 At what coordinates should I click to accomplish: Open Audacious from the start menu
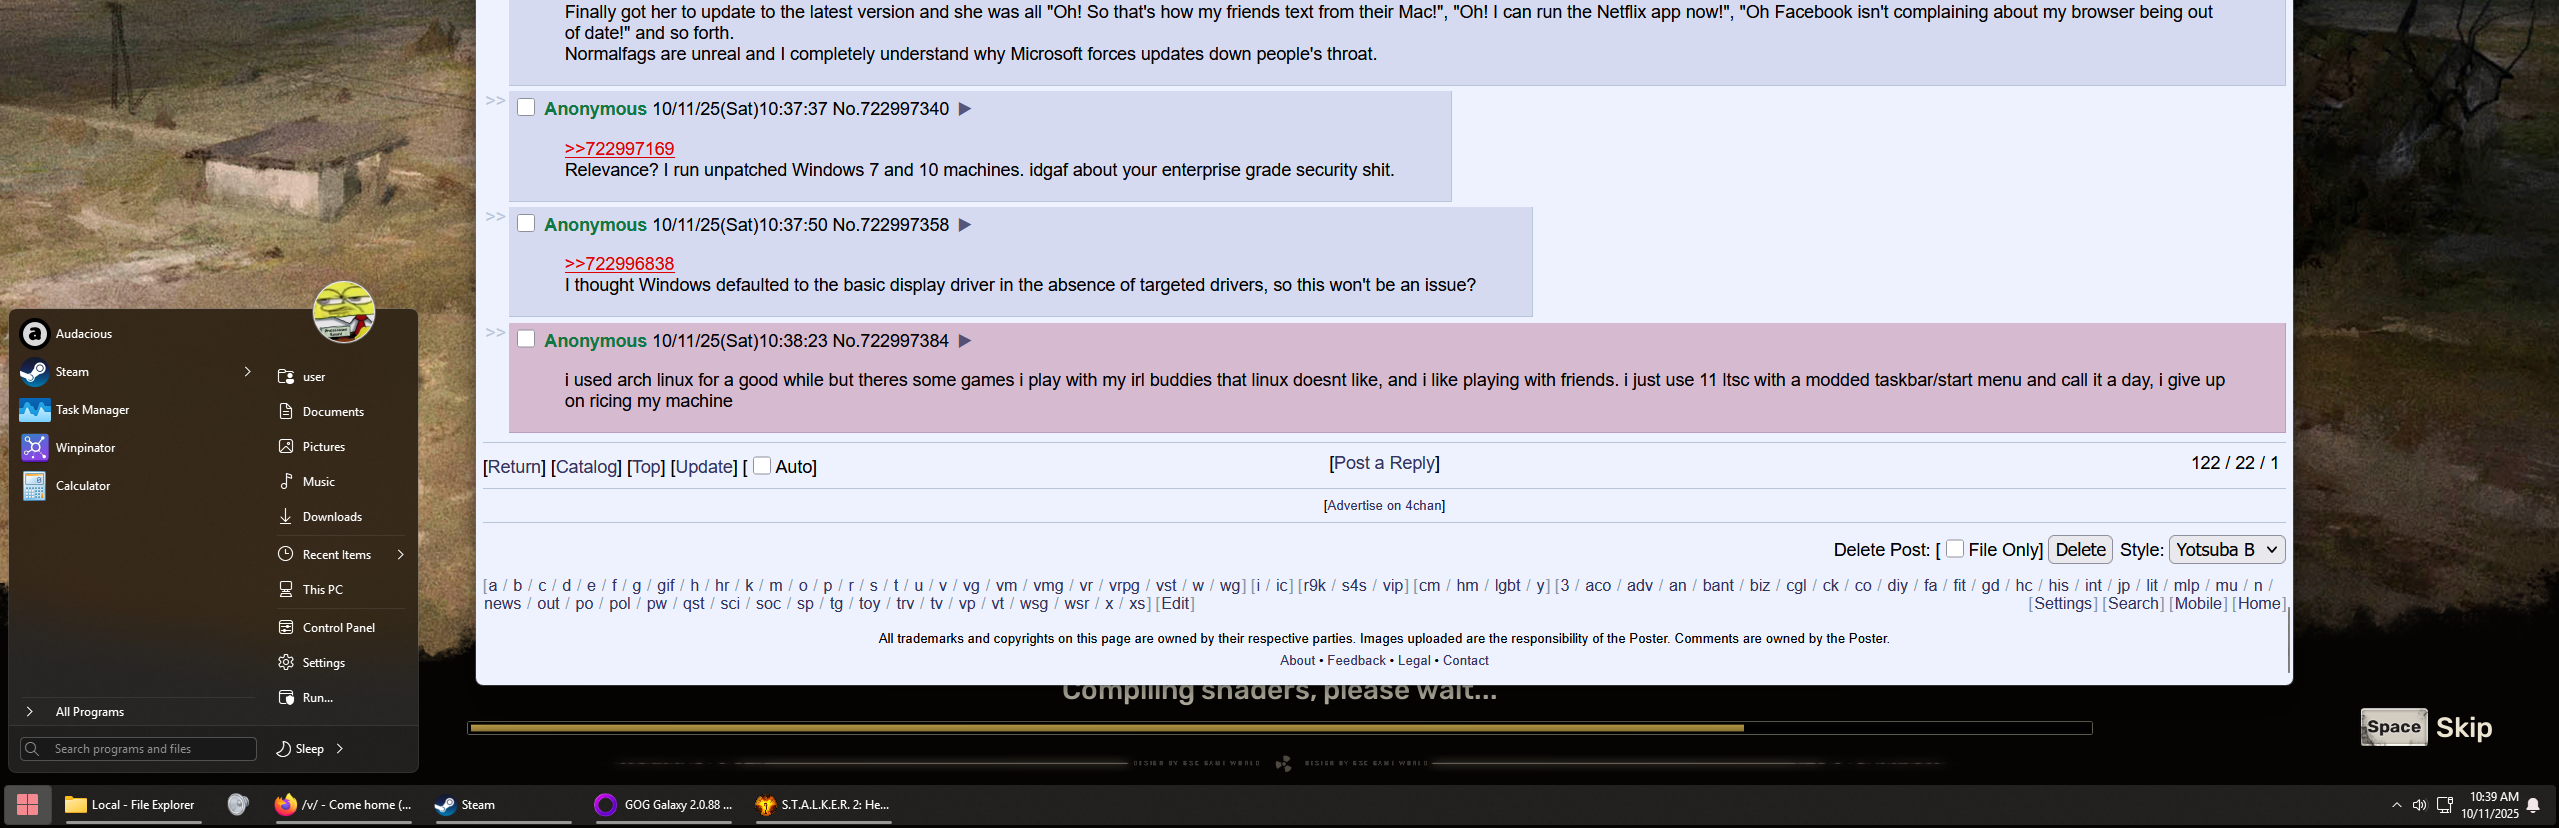point(137,334)
